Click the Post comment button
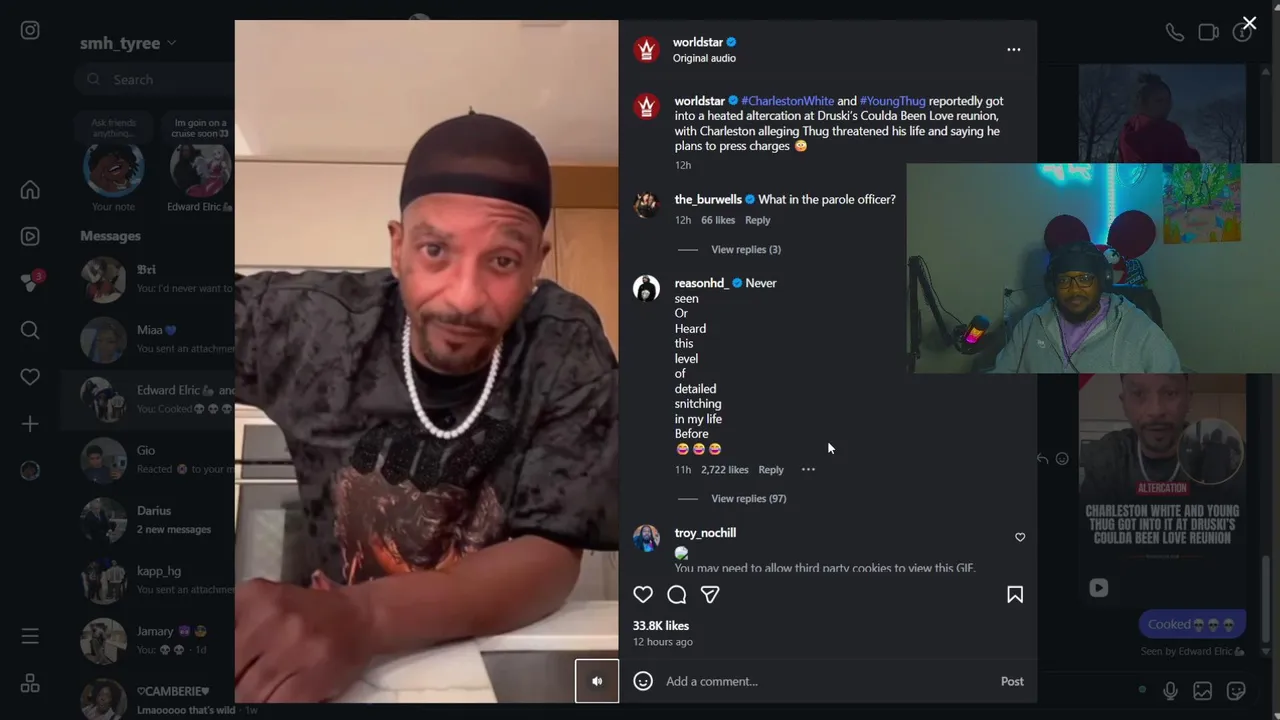The width and height of the screenshot is (1280, 720). (1012, 681)
